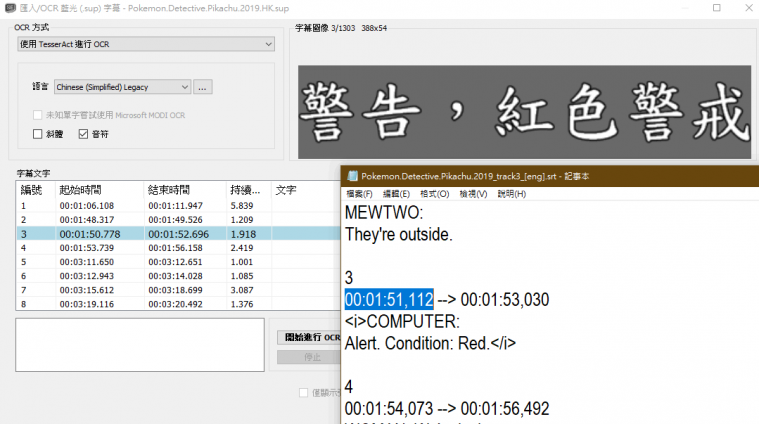Viewport: 759px width, 424px height.
Task: Uncheck the music symbol (音符) checkbox
Action: (83, 134)
